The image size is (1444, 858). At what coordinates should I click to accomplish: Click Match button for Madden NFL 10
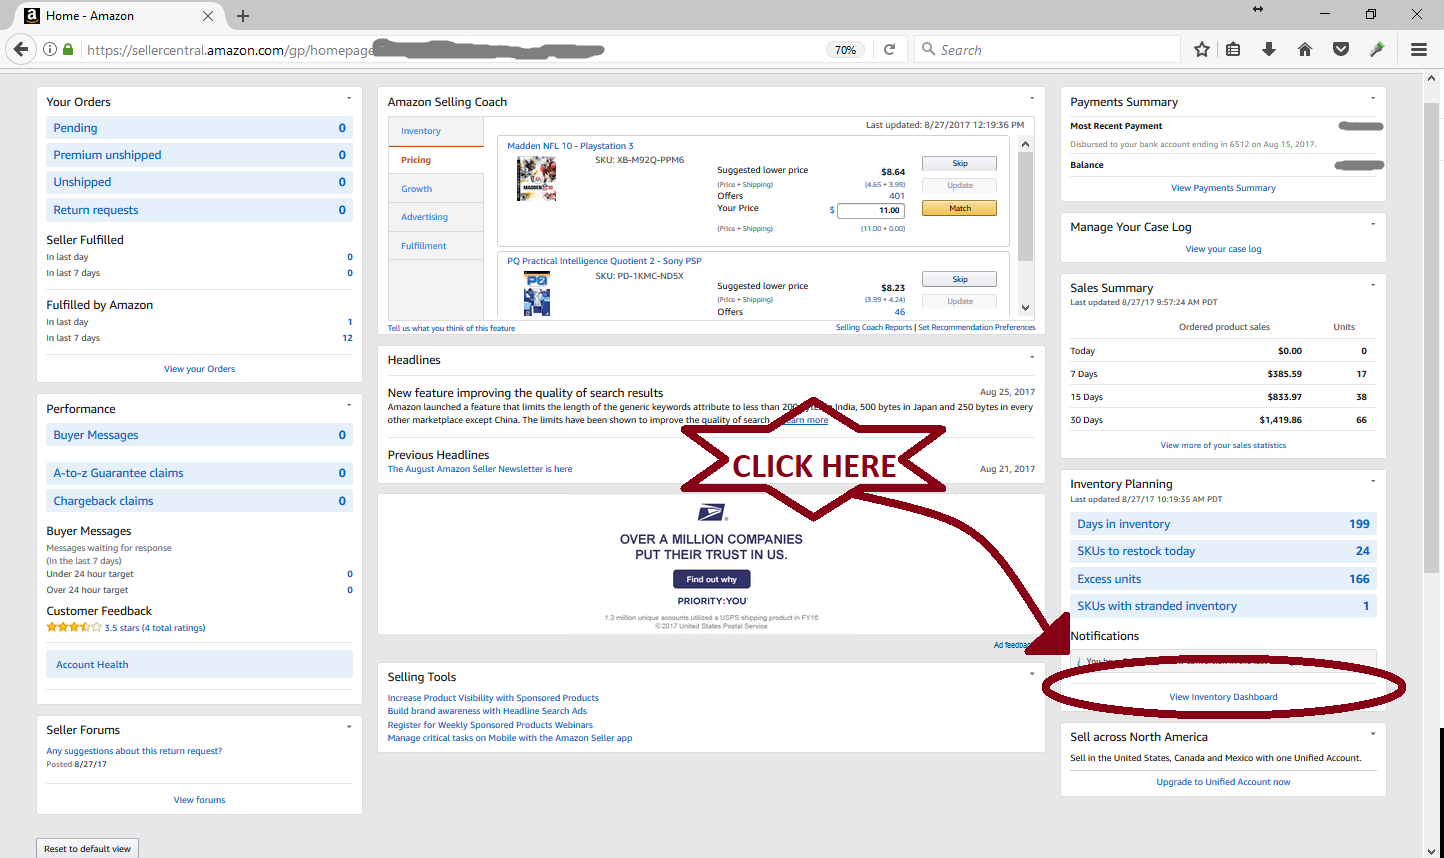(x=959, y=208)
